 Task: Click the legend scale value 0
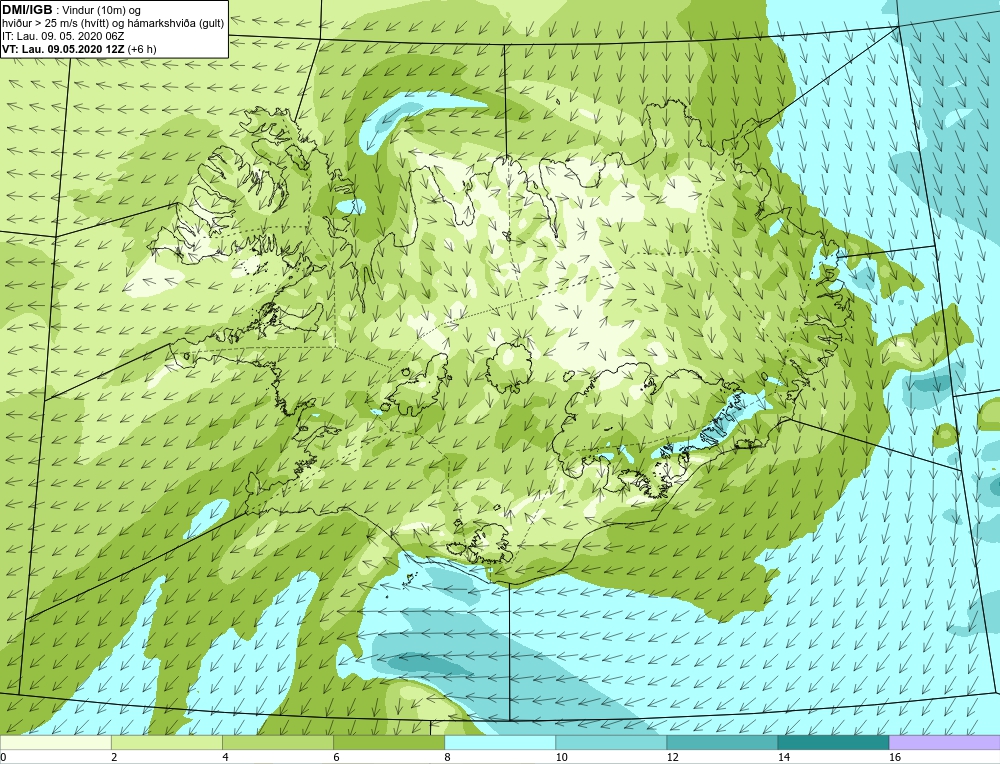click(x=3, y=757)
